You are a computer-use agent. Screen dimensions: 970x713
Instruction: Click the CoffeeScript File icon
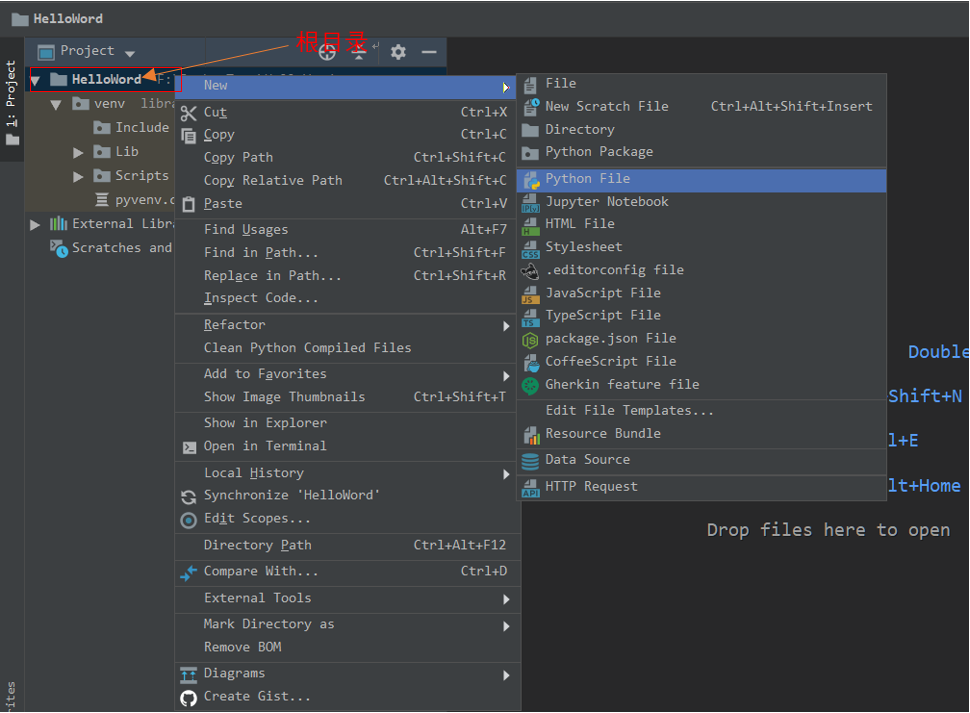pos(531,363)
